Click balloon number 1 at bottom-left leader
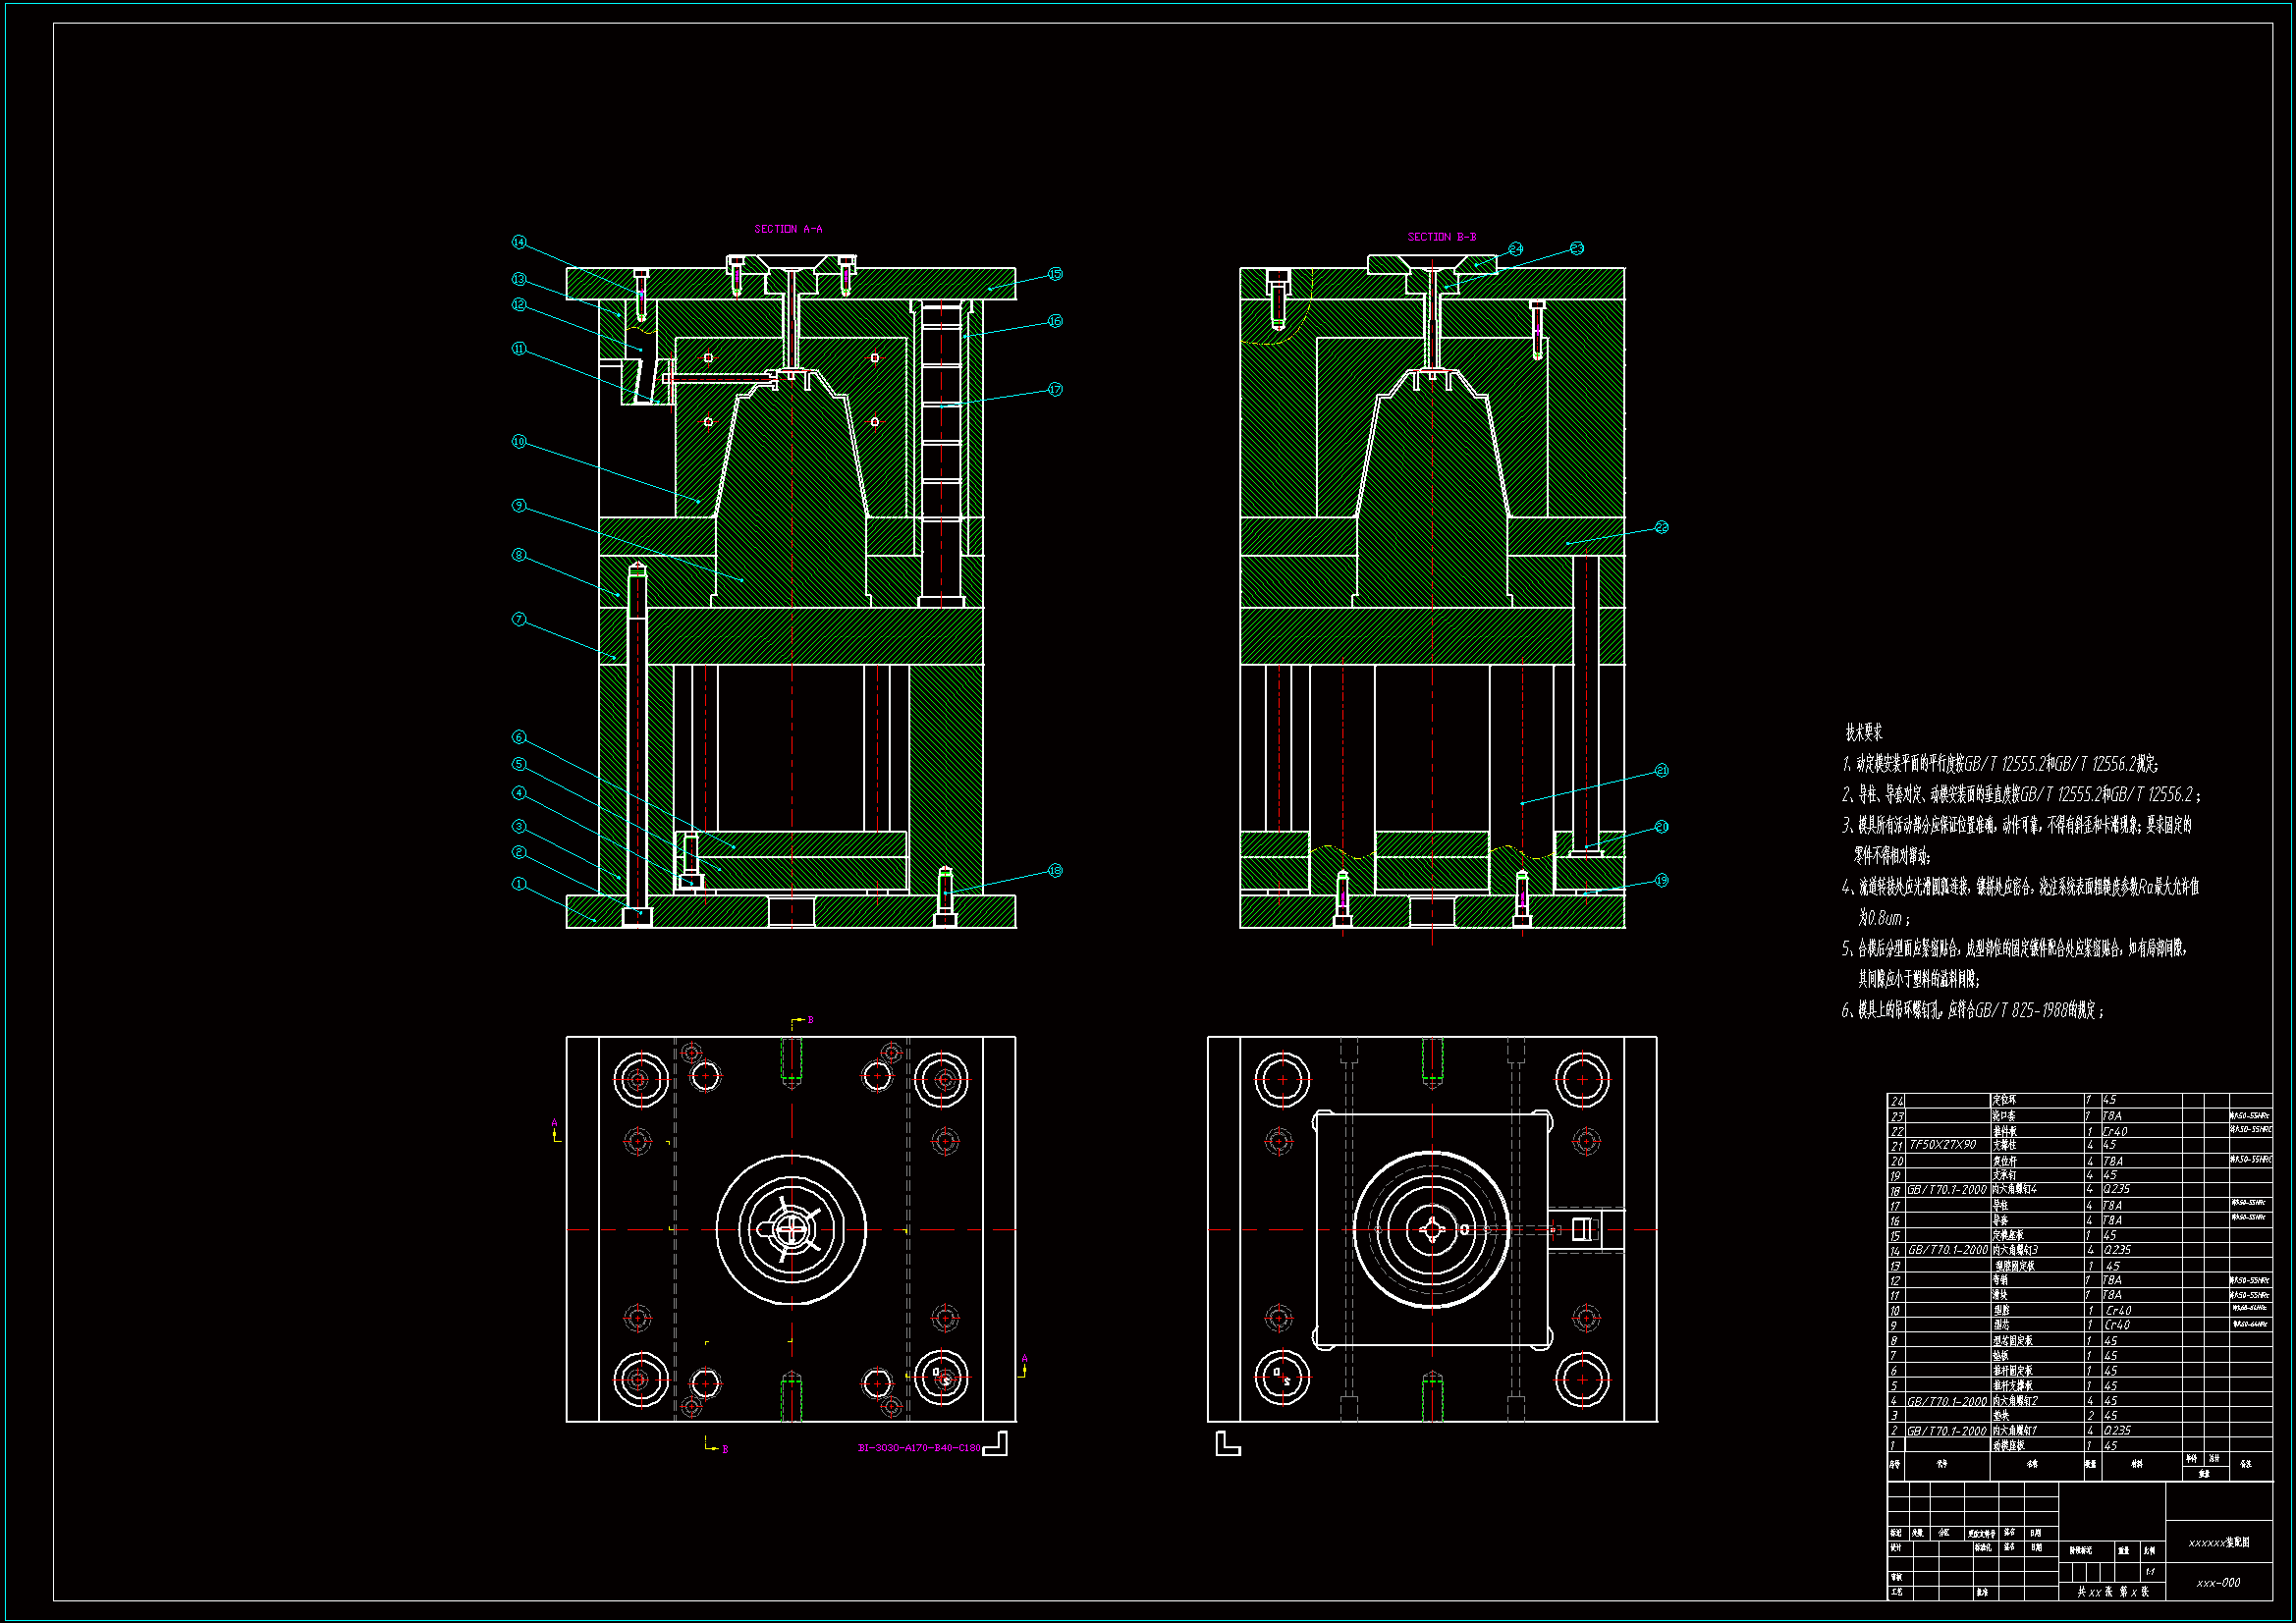The height and width of the screenshot is (1623, 2296). pos(518,884)
